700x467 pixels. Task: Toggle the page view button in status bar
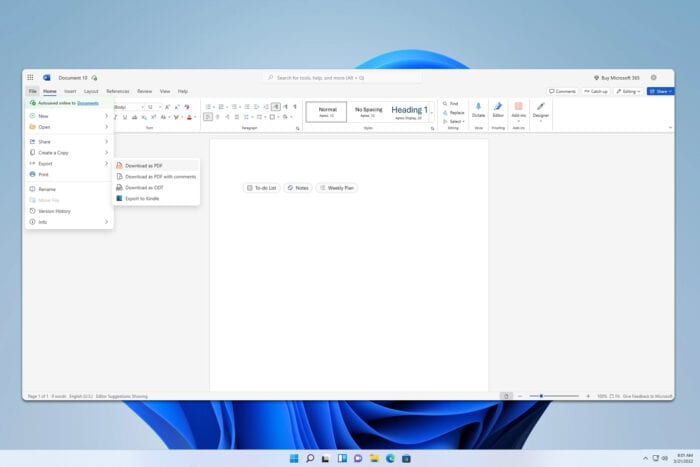click(506, 396)
